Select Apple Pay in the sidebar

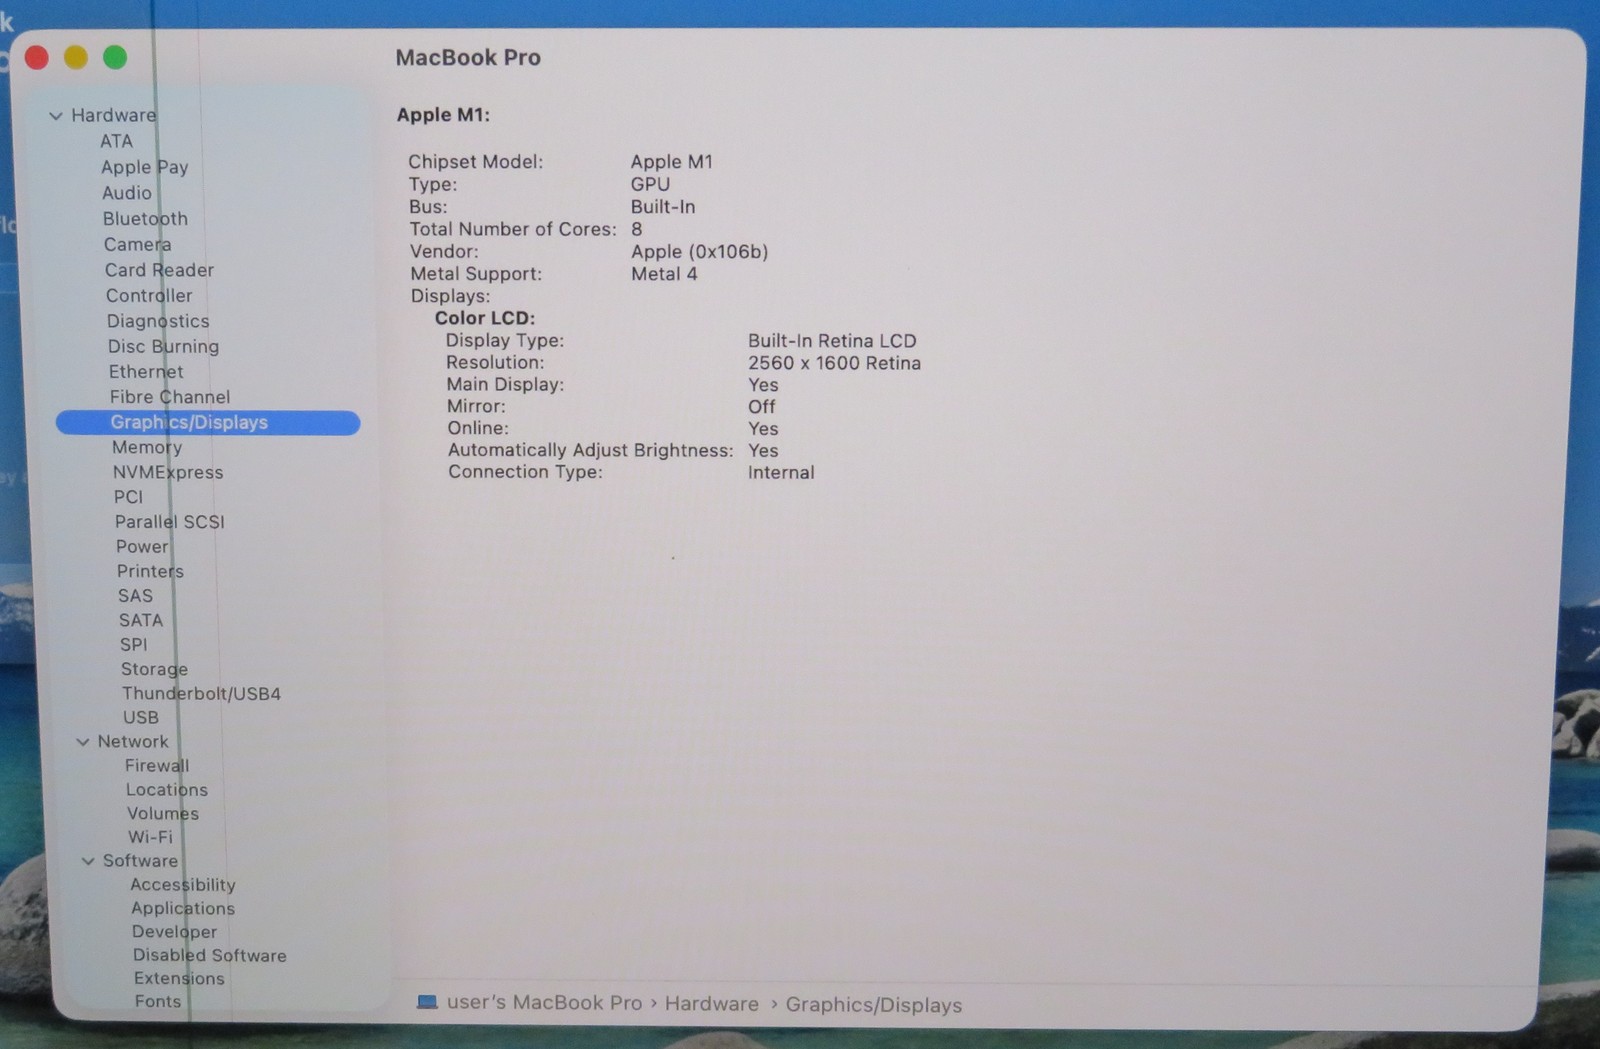[144, 167]
